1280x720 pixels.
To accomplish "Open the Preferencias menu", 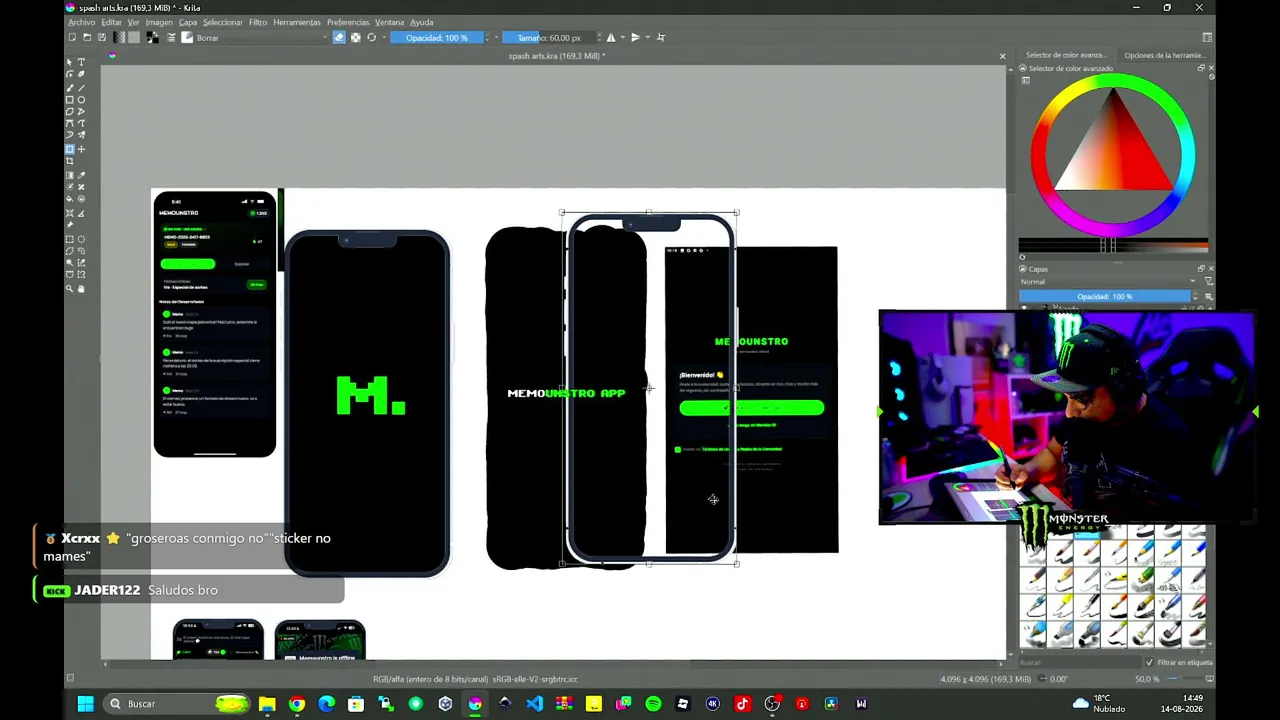I will (x=348, y=22).
